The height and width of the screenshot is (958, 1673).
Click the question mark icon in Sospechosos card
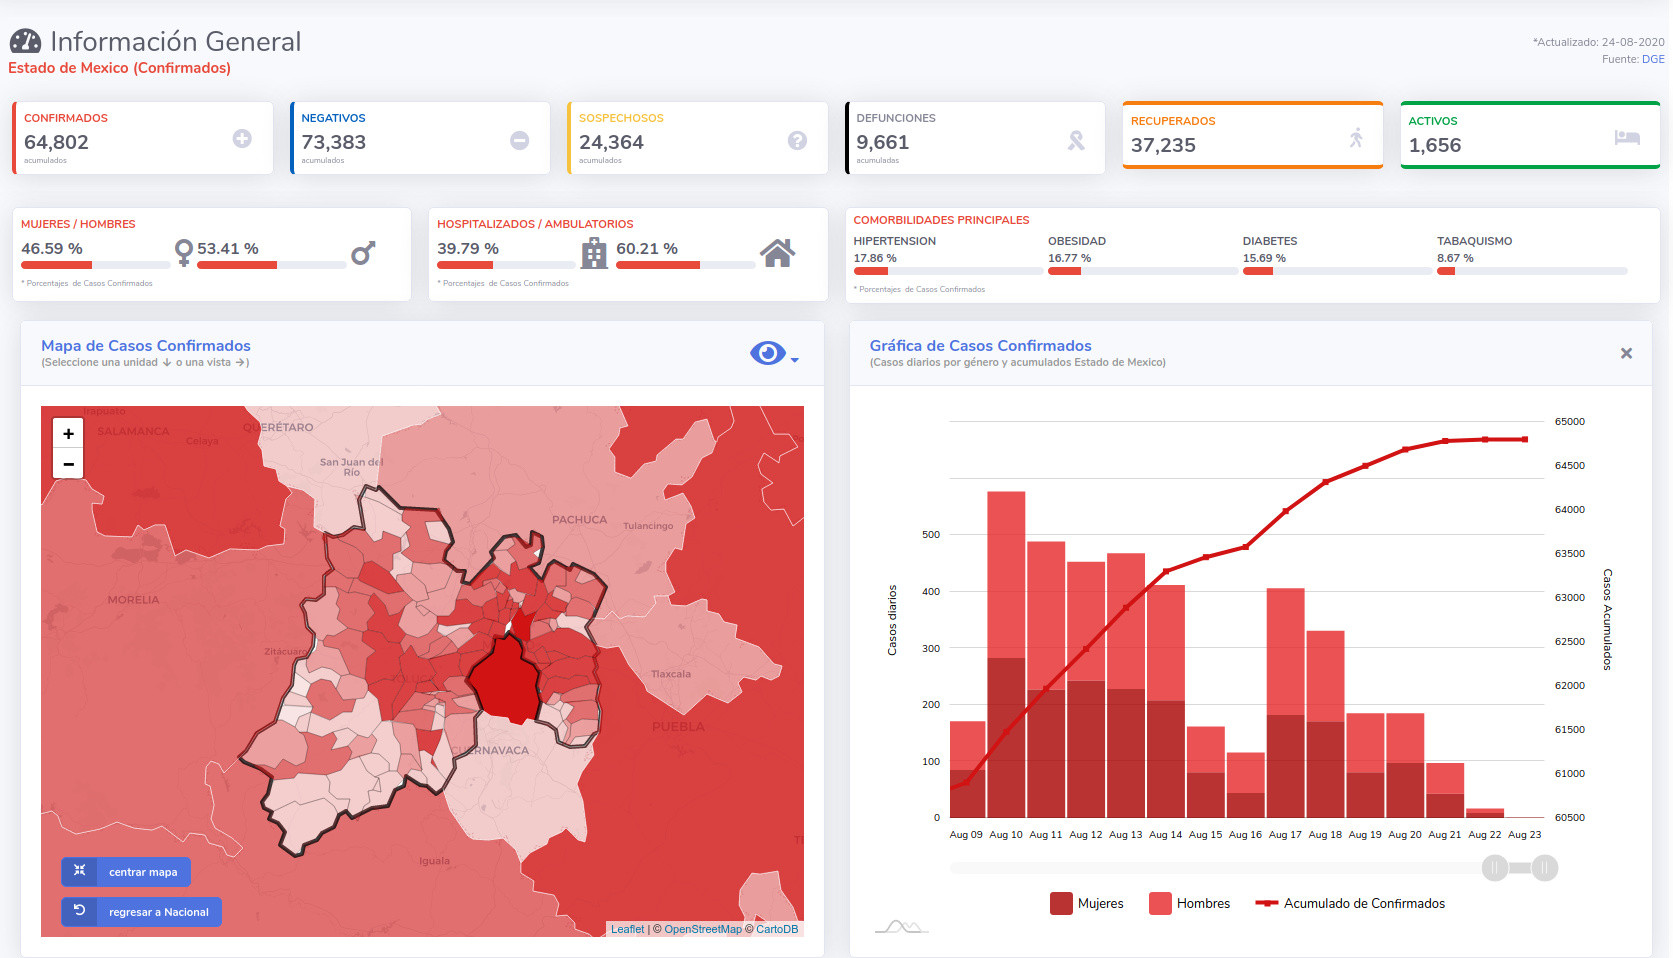797,141
